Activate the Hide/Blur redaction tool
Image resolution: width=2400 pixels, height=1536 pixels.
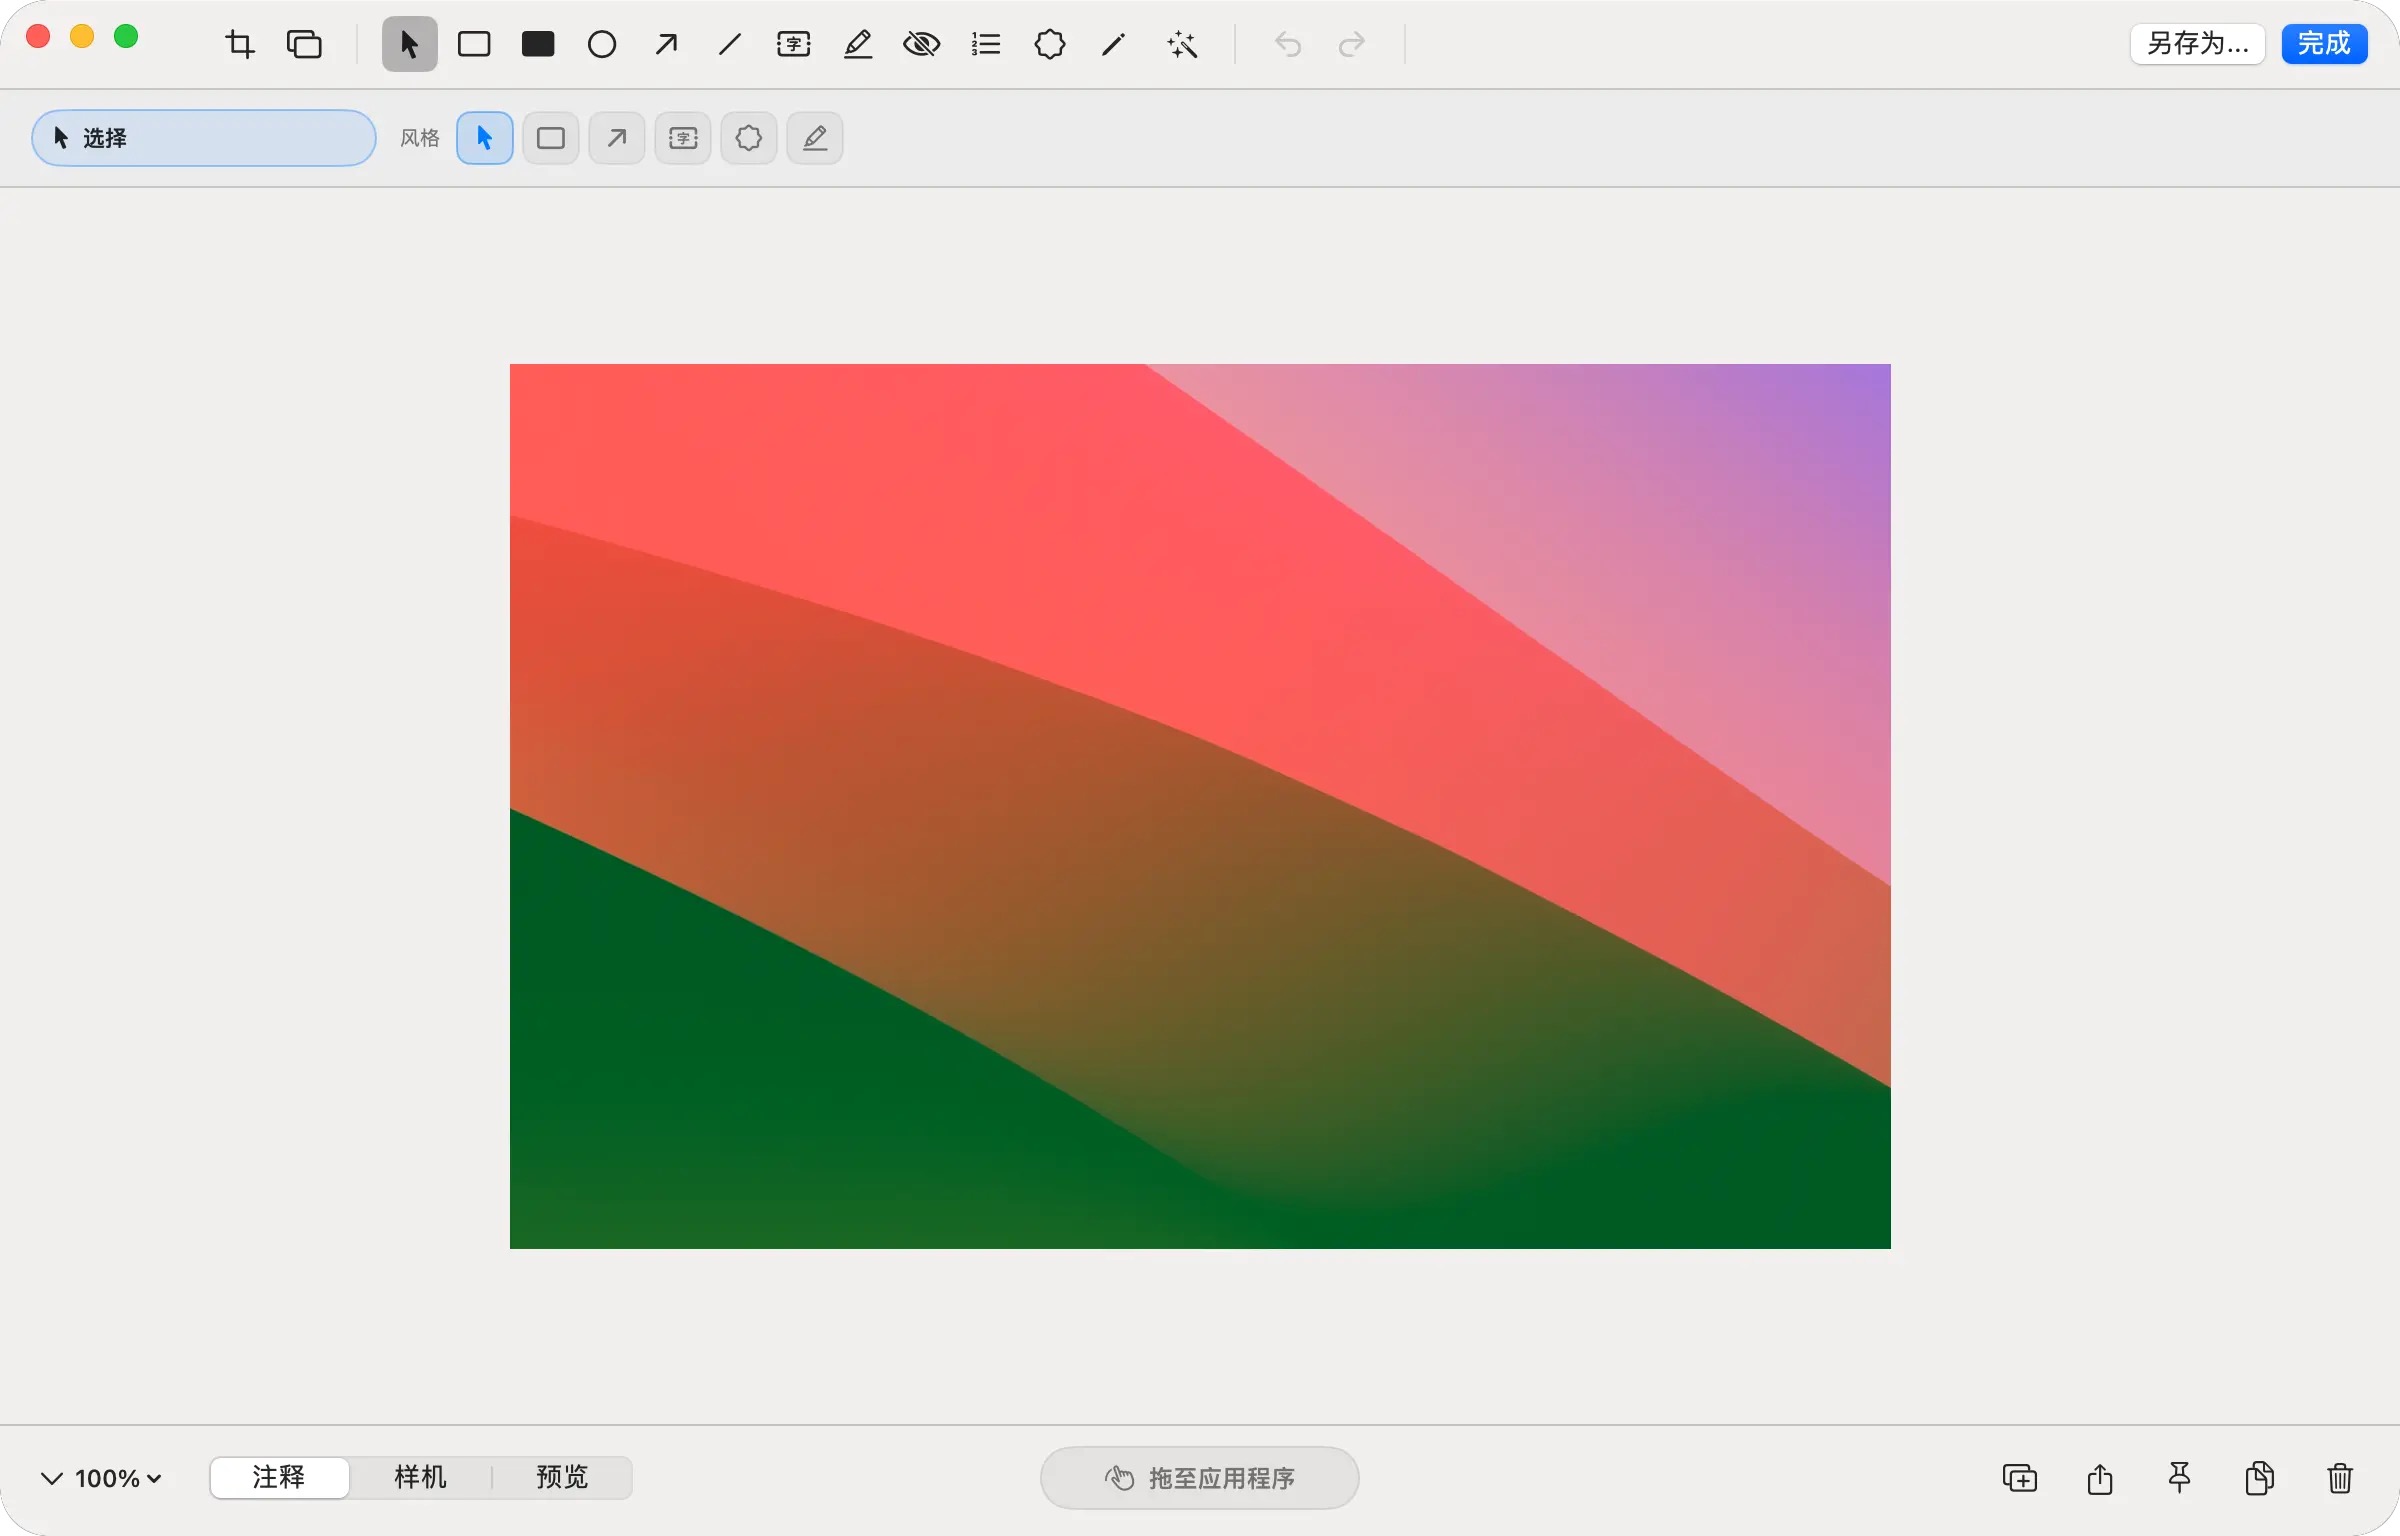coord(922,44)
